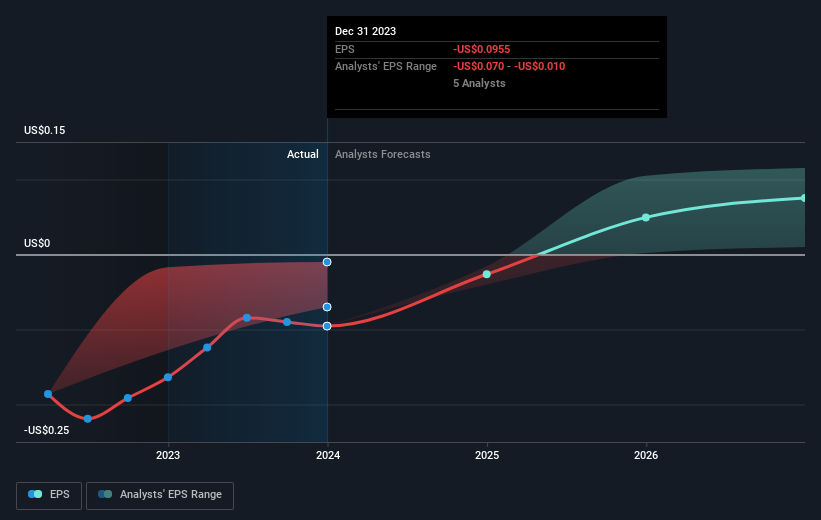Toggle the EPS legend button
The height and width of the screenshot is (520, 821).
click(x=49, y=495)
